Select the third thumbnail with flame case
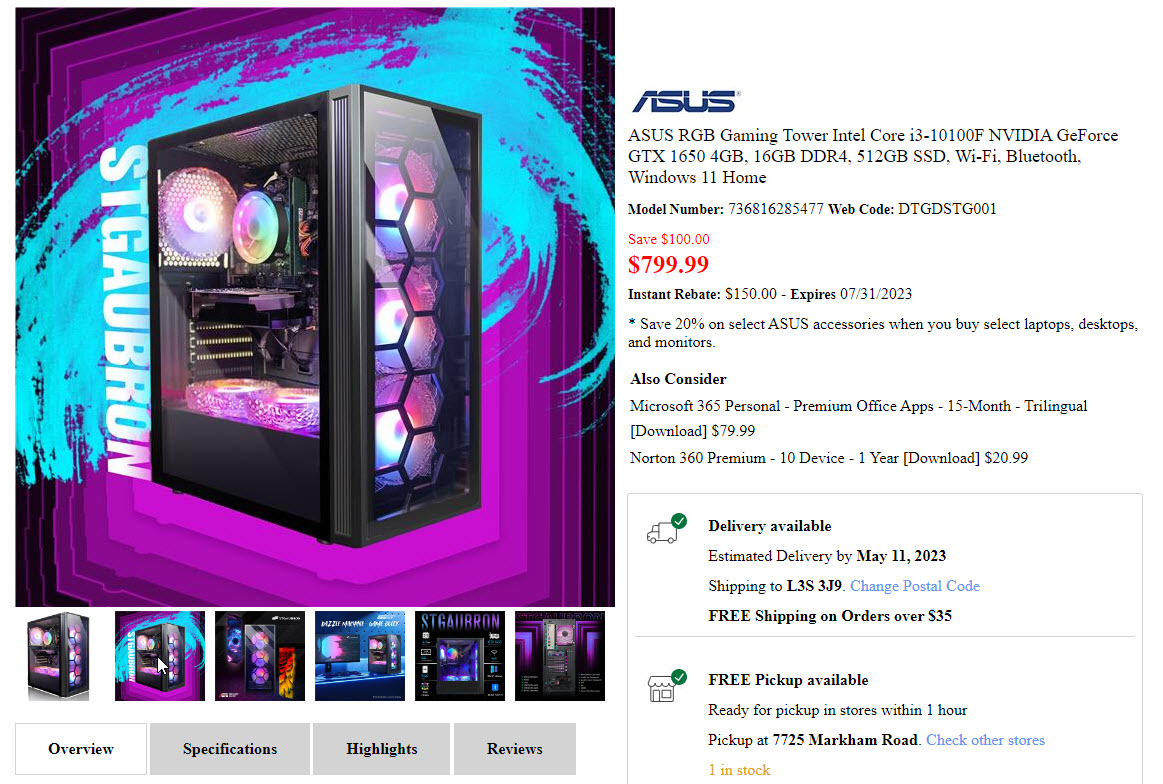 [260, 656]
